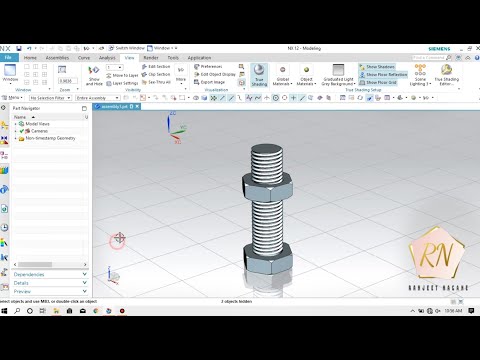
Task: Click the Name column header
Action: pos(20,117)
